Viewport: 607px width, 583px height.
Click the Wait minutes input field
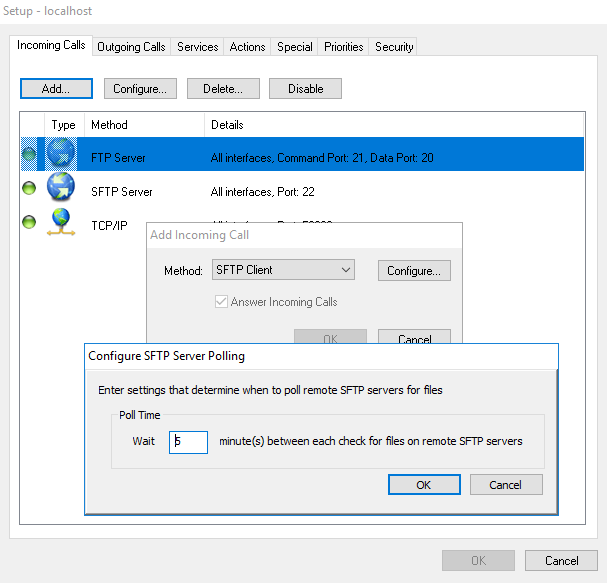(x=188, y=441)
